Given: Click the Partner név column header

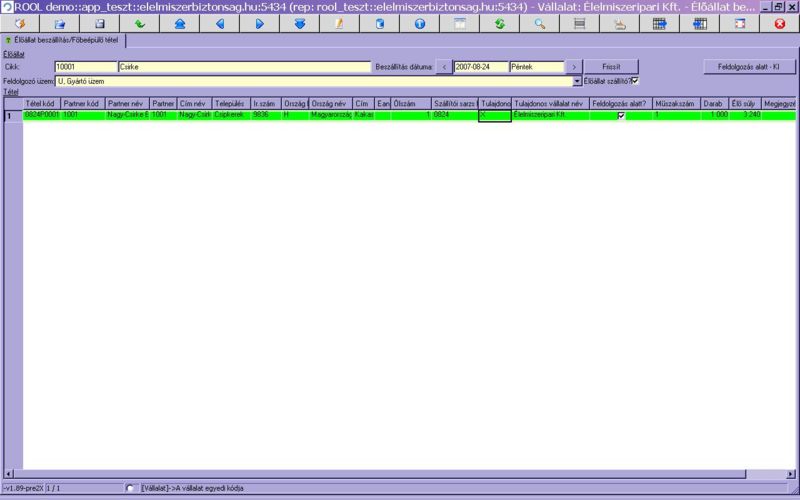Looking at the screenshot, I should (126, 103).
